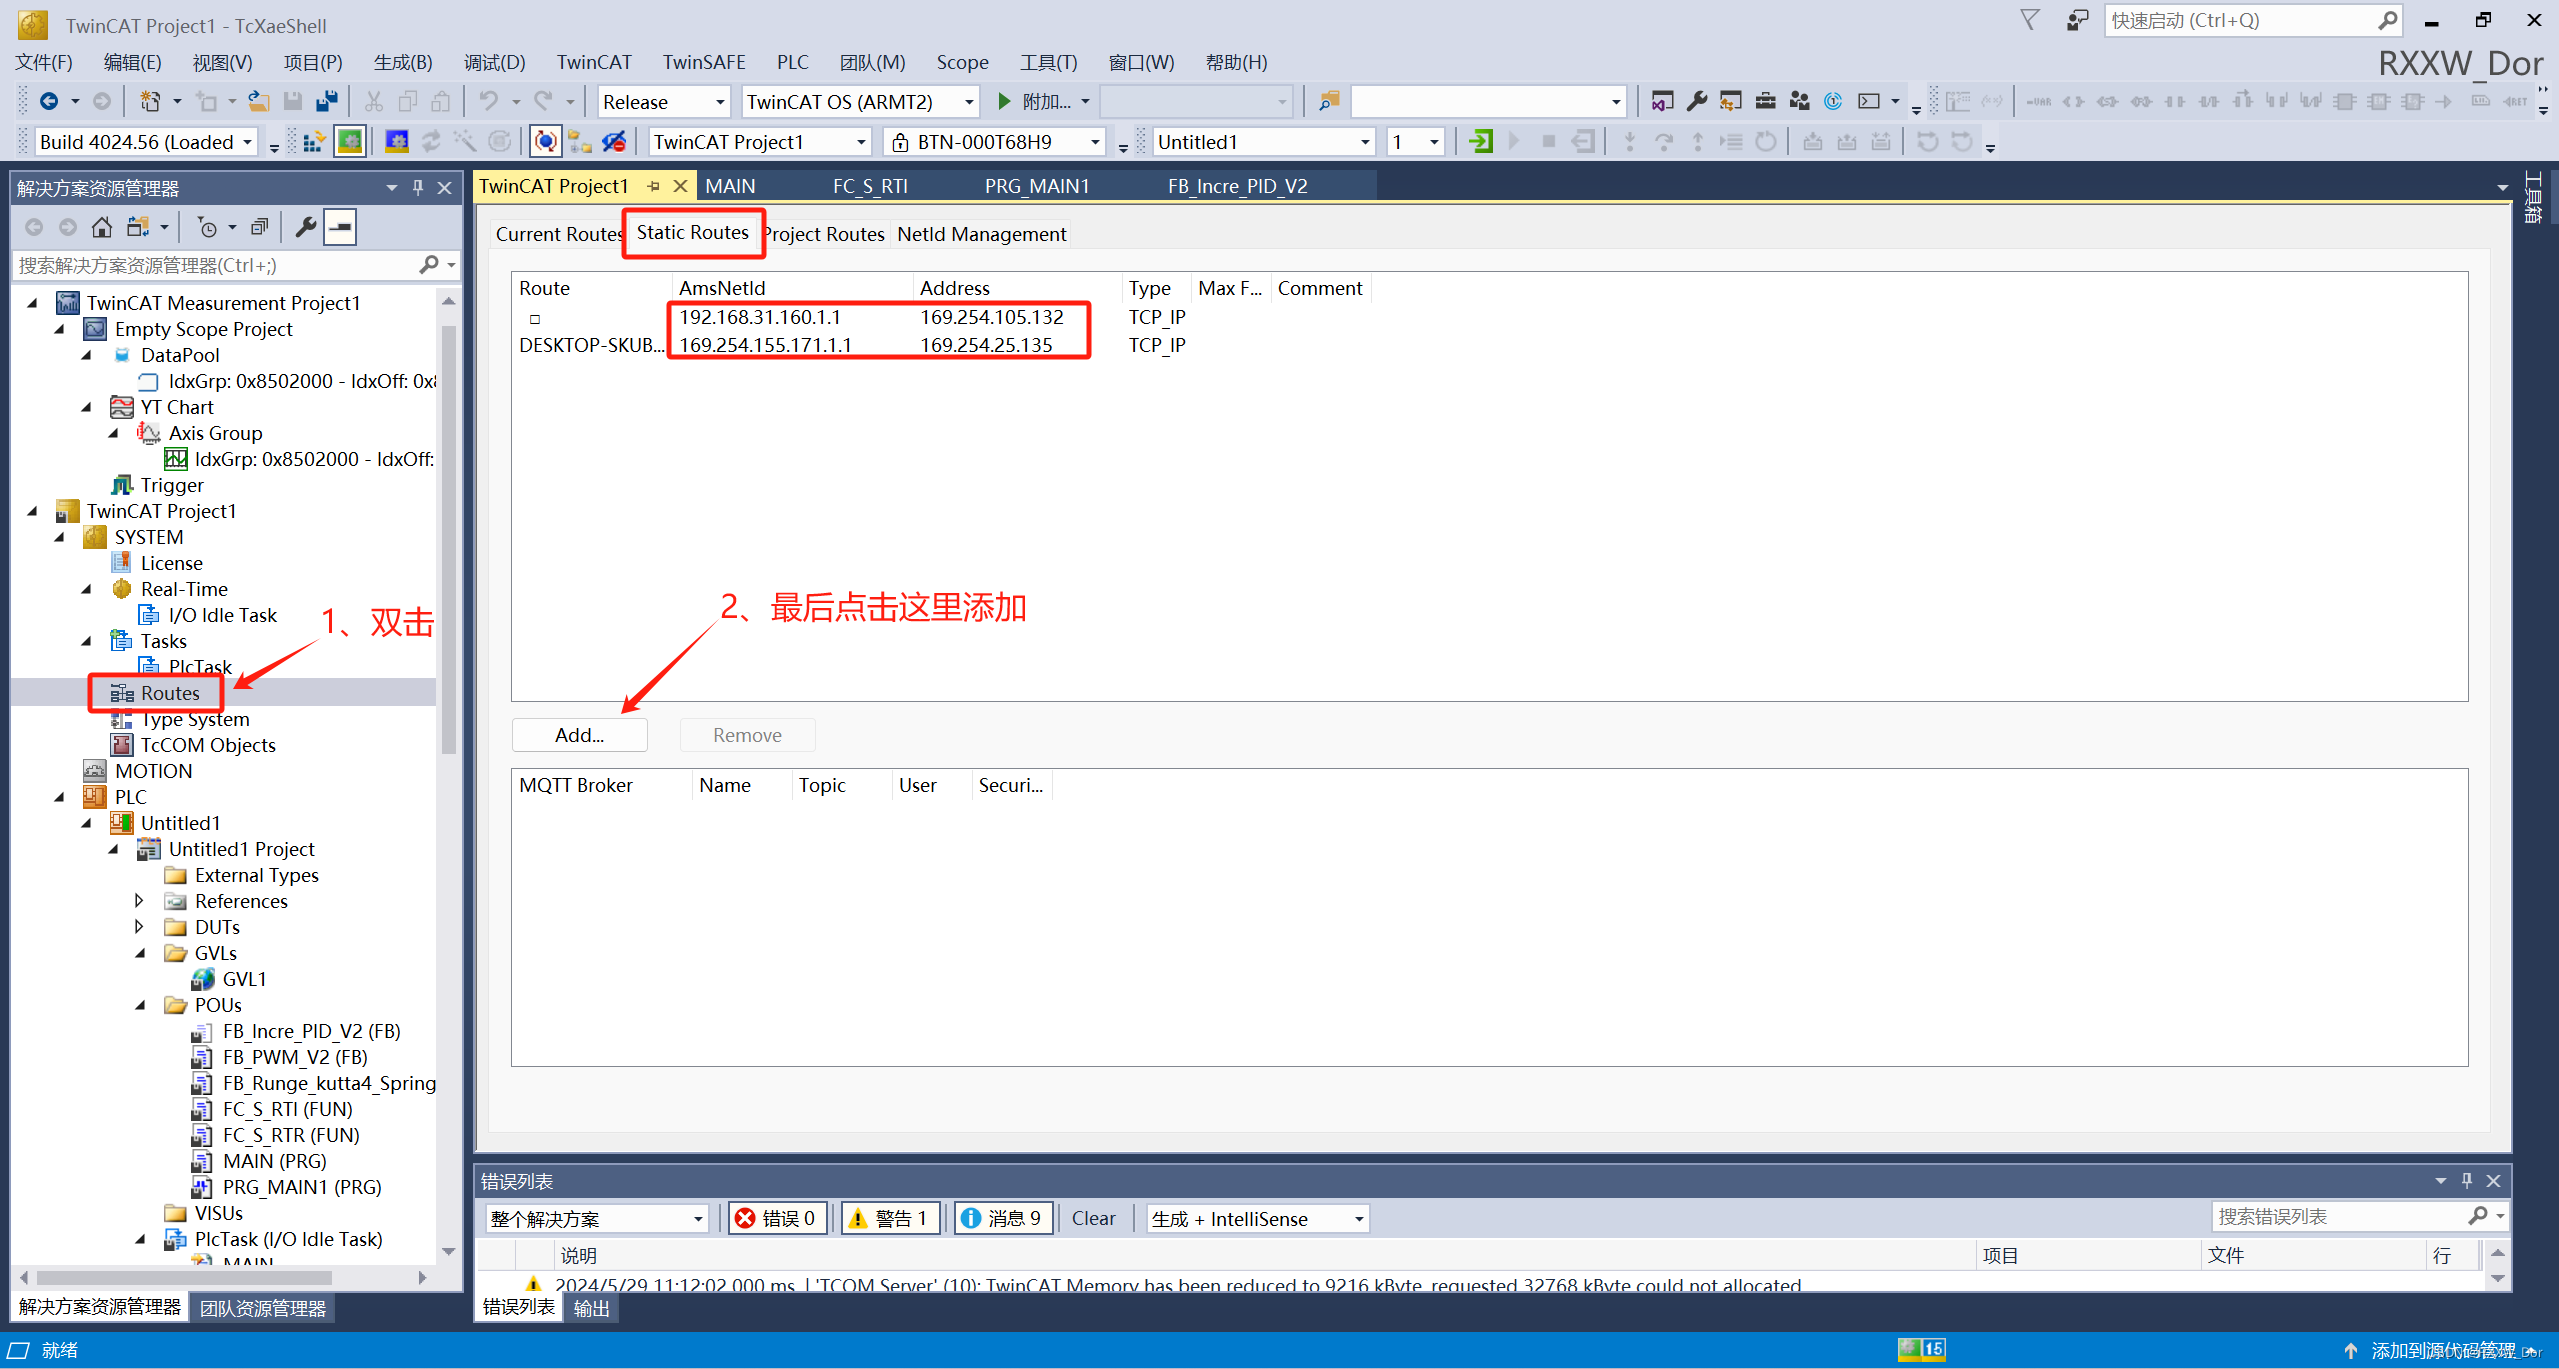Click Restart TwinCAT Config Mode icon
The height and width of the screenshot is (1369, 2559).
tap(397, 142)
